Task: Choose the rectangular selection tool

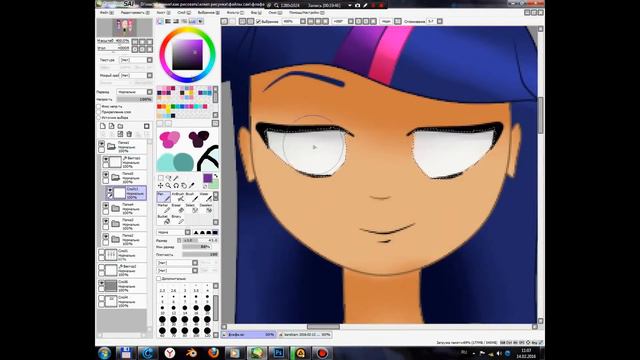Action: pyautogui.click(x=160, y=178)
